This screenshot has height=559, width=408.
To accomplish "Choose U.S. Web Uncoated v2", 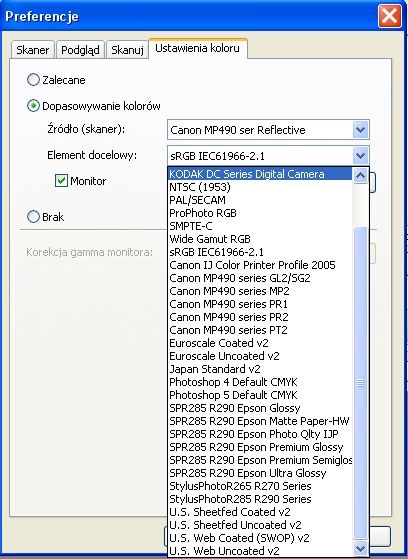I will 260,551.
